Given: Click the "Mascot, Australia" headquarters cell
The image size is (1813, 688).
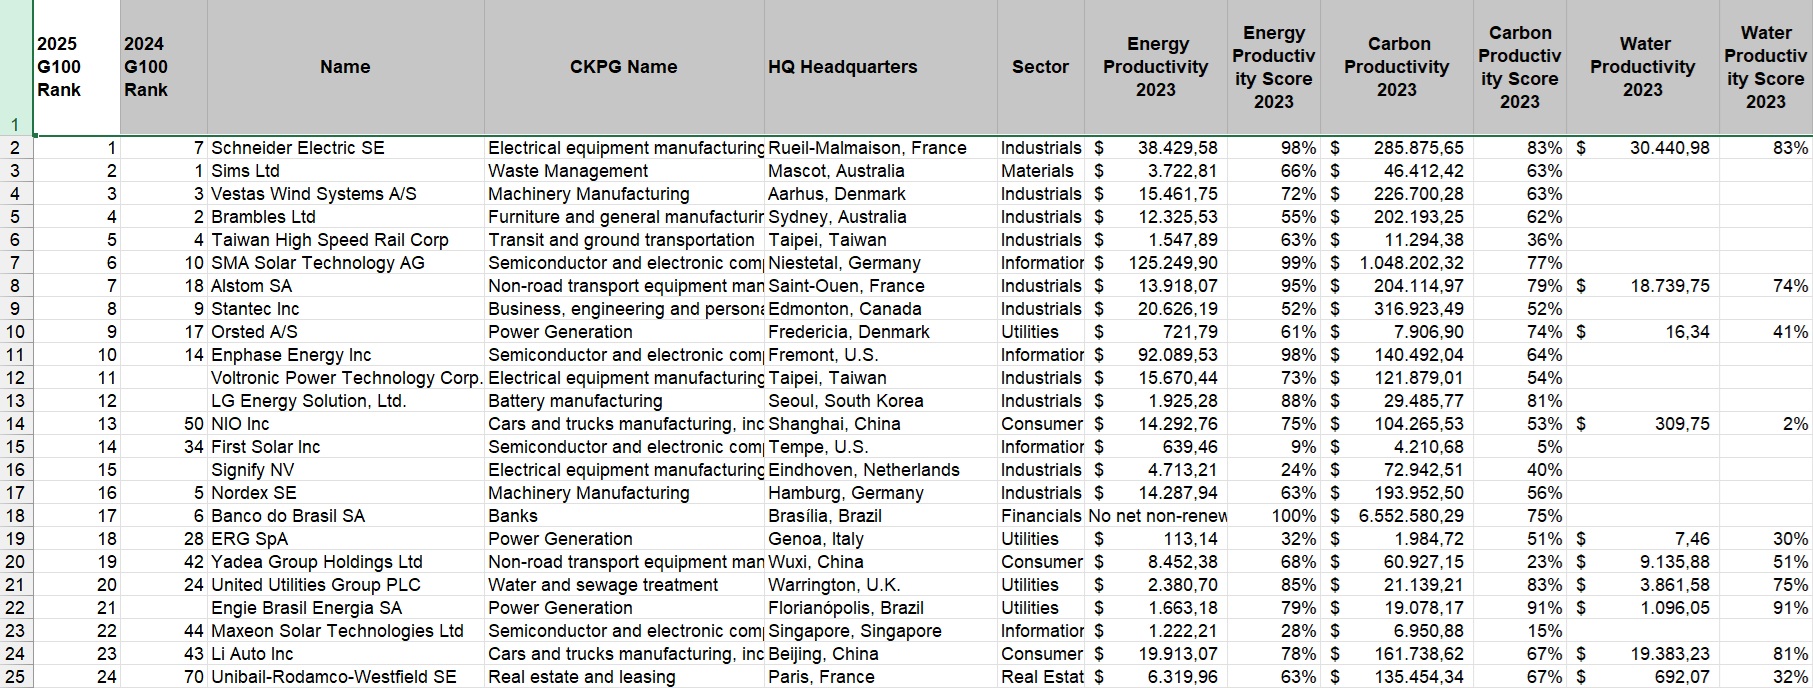Looking at the screenshot, I should pos(881,171).
